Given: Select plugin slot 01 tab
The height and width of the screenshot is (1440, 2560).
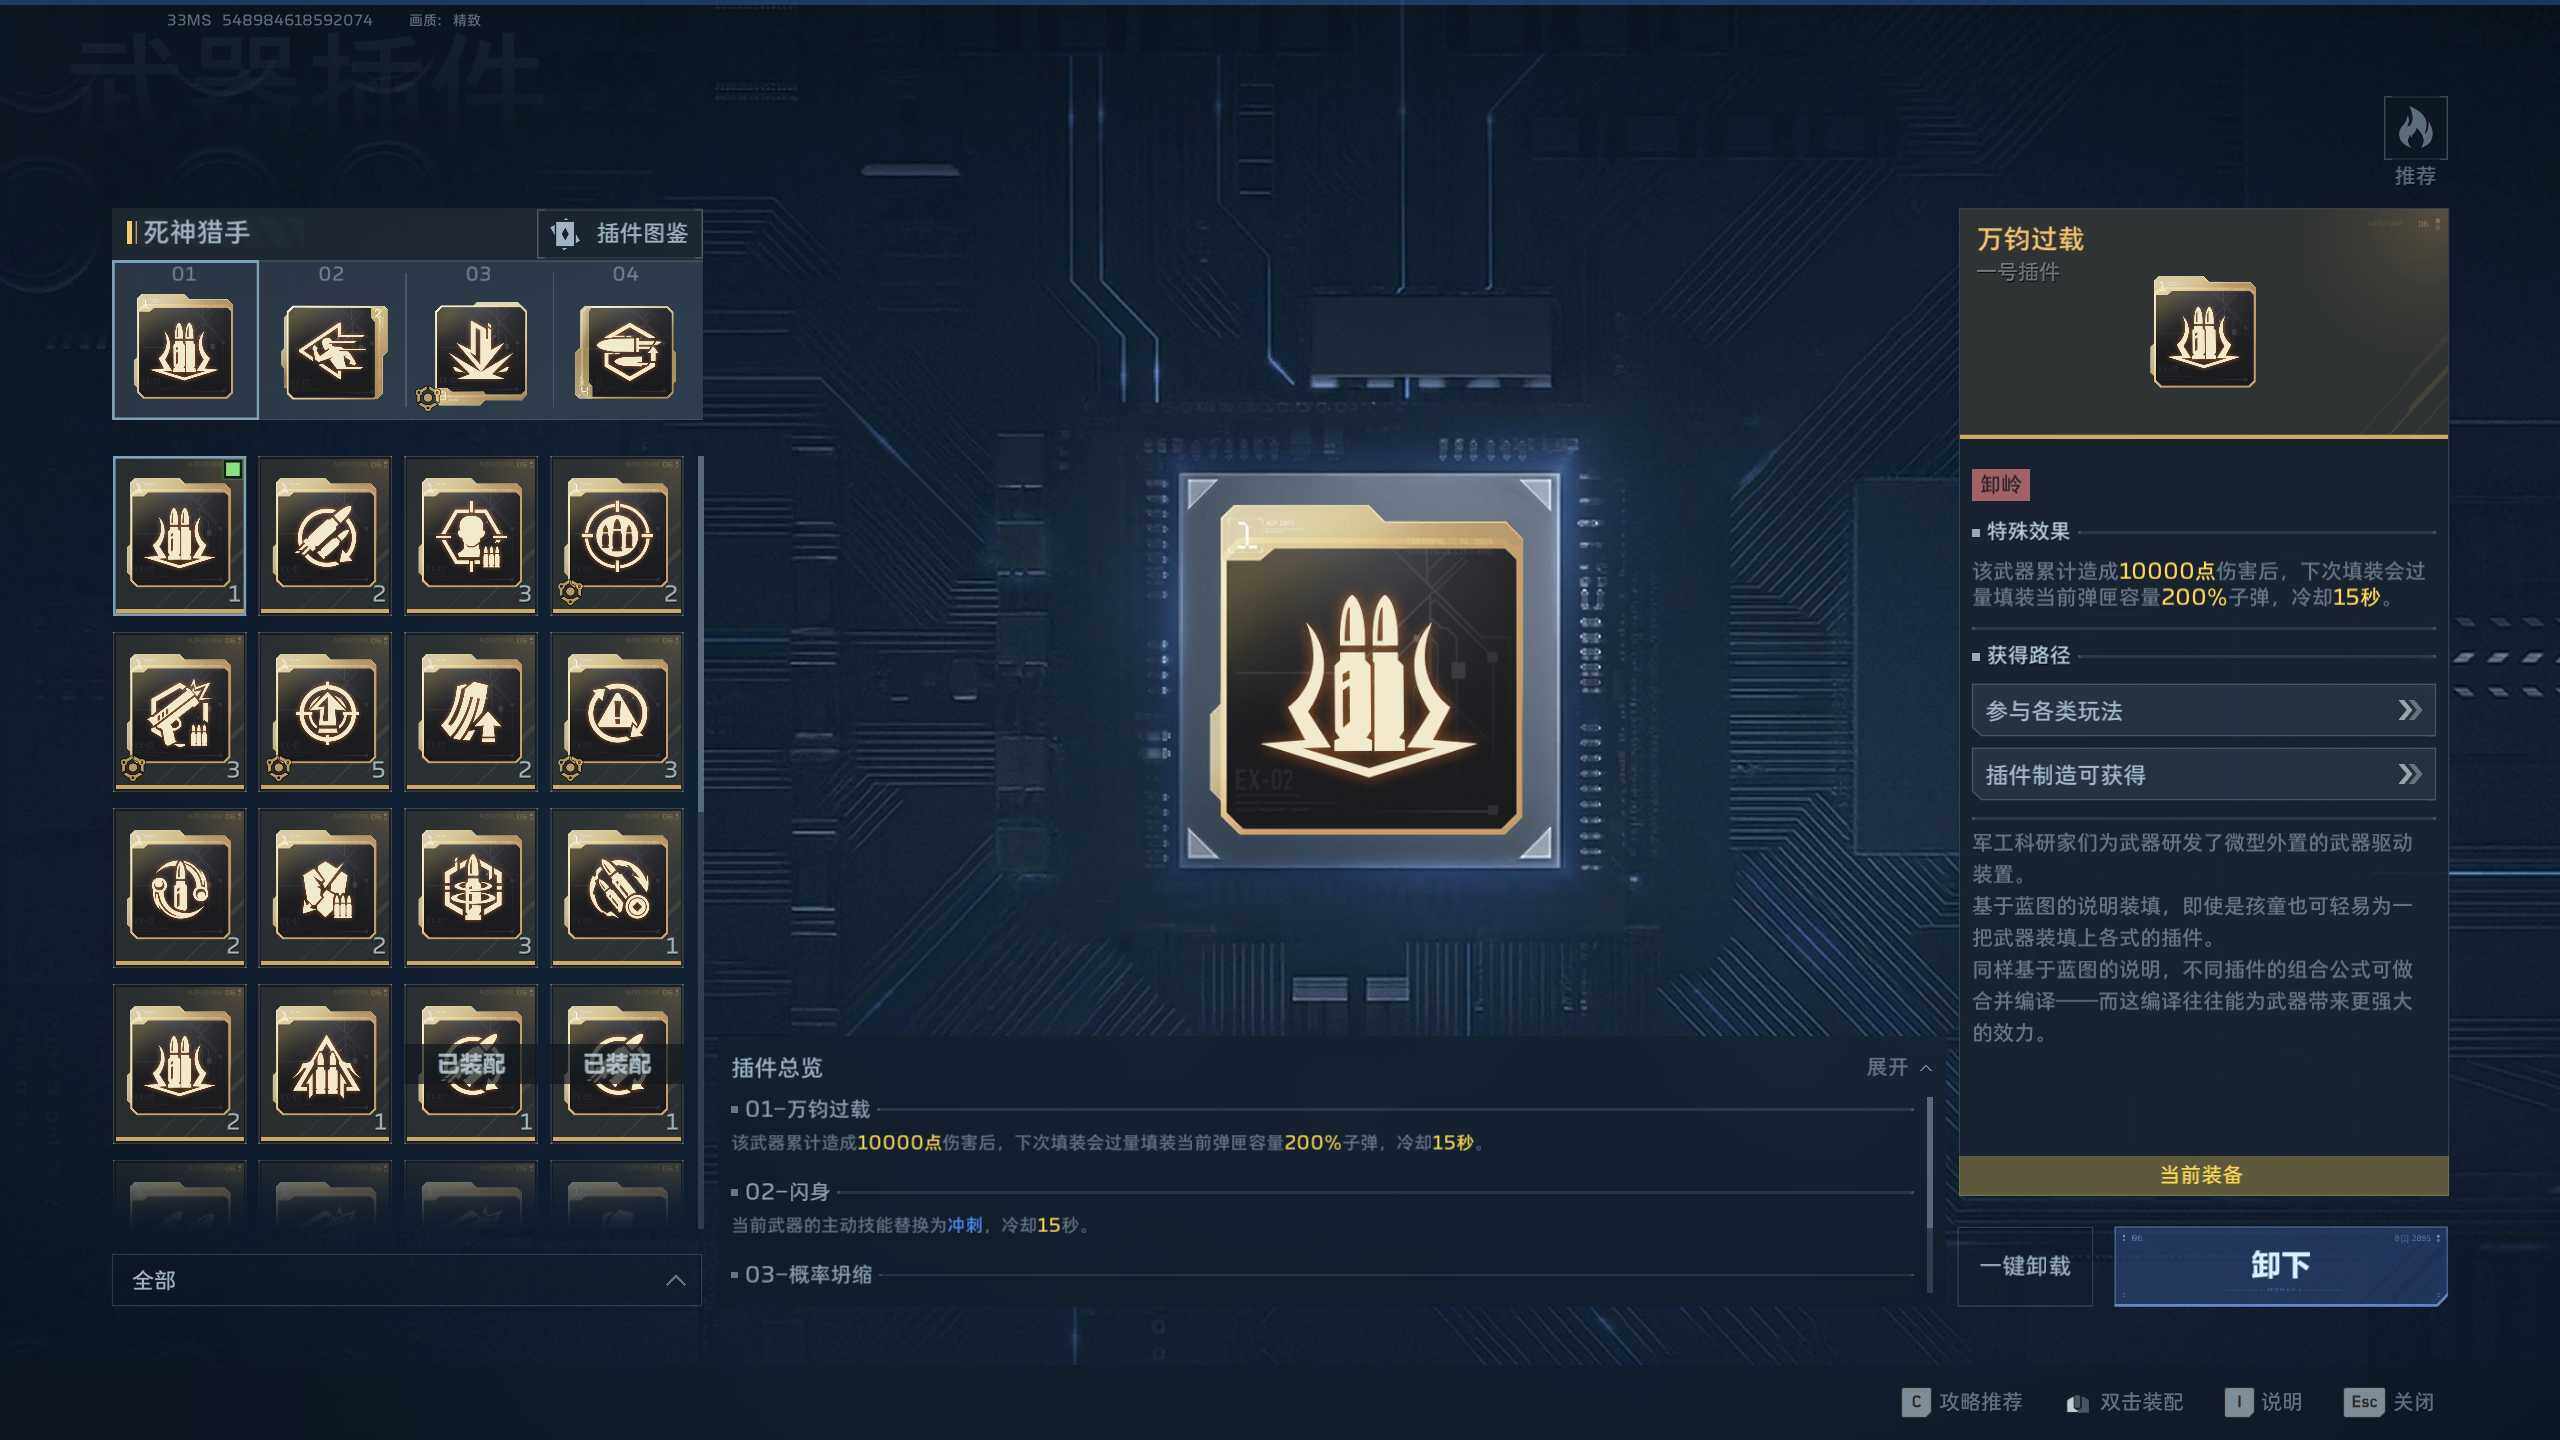Looking at the screenshot, I should tap(185, 339).
